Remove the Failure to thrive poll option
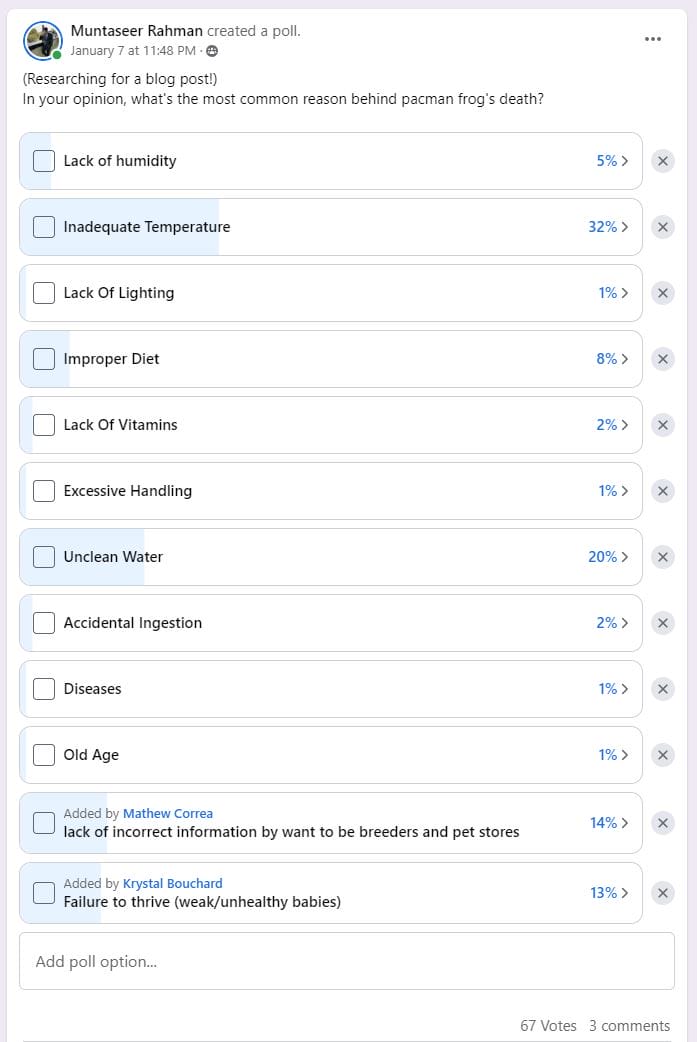This screenshot has height=1042, width=697. pyautogui.click(x=663, y=893)
